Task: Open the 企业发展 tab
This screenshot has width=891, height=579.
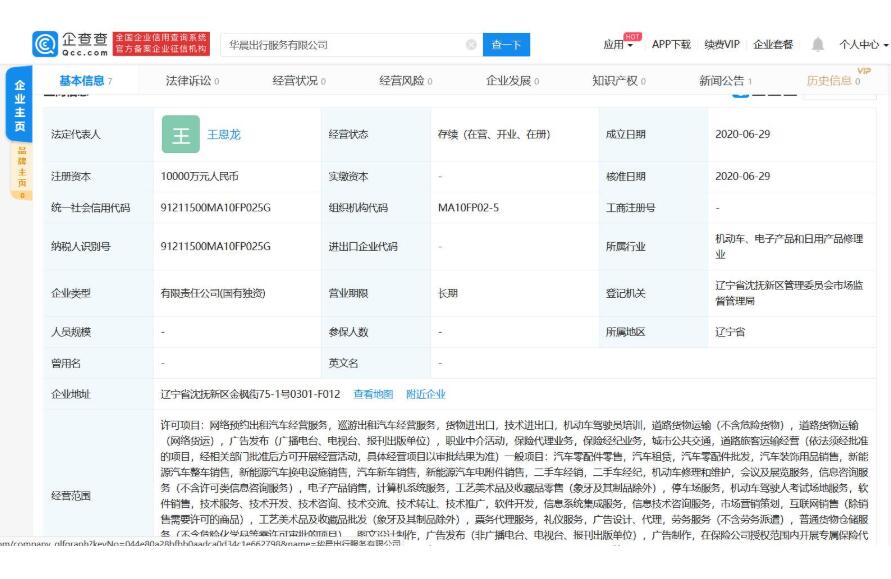Action: 513,81
